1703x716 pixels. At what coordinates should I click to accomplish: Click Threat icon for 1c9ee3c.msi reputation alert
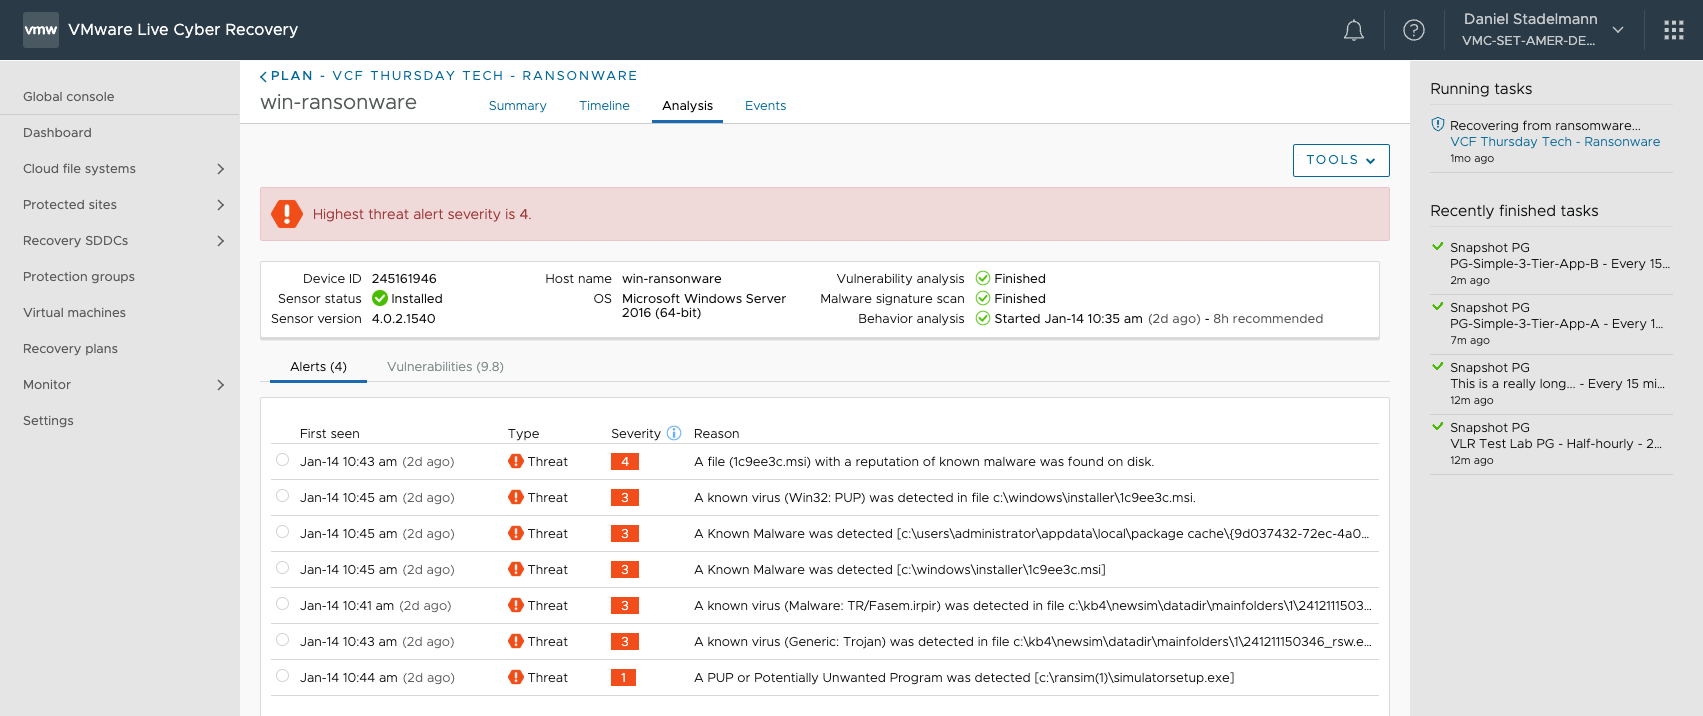(x=516, y=461)
